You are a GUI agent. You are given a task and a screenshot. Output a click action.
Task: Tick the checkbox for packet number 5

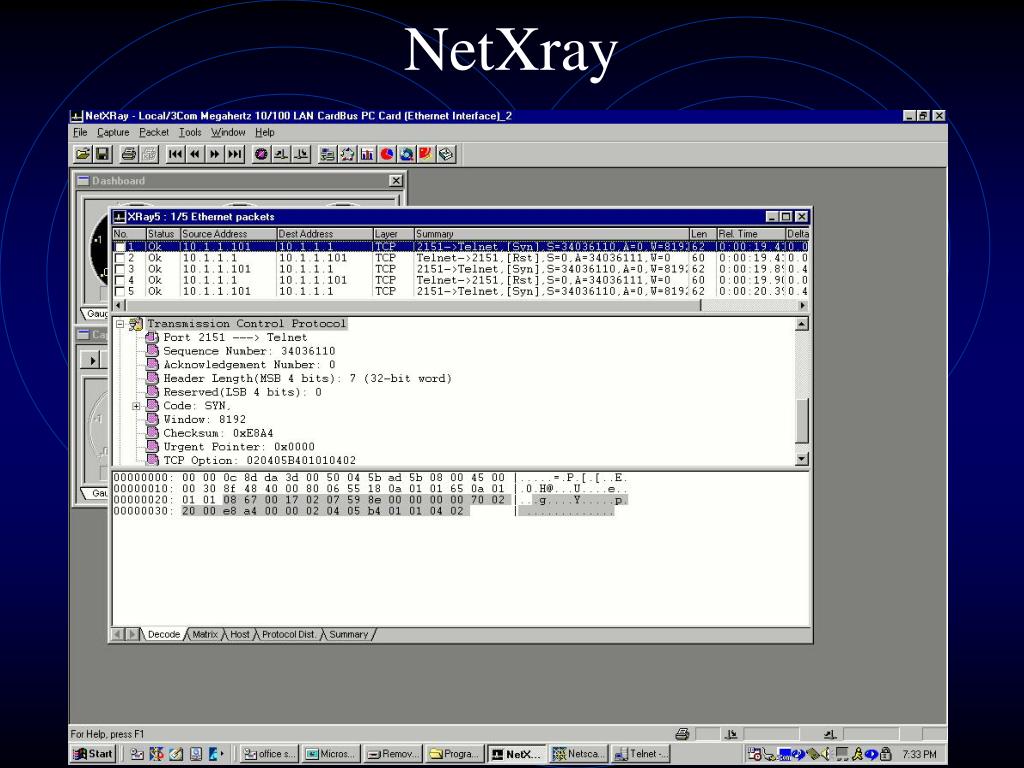tap(120, 292)
